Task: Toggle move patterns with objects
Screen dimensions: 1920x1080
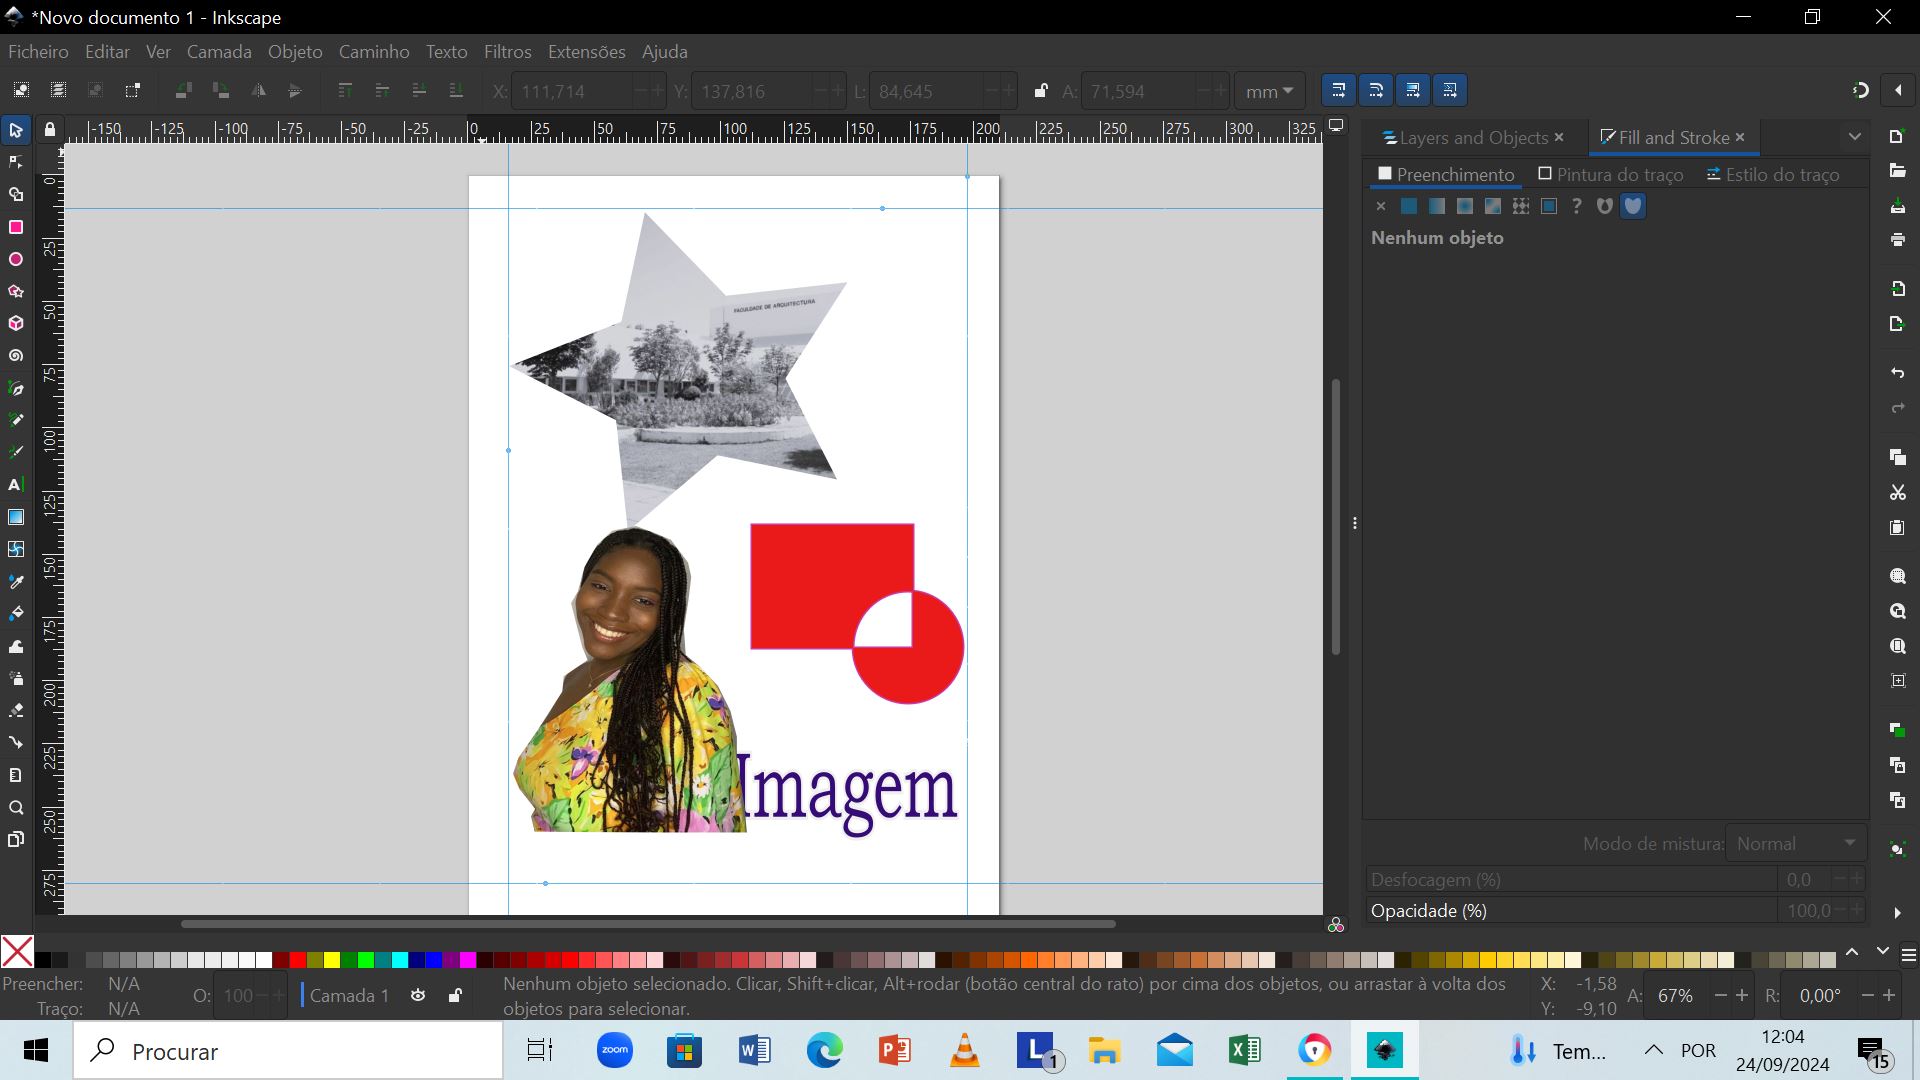Action: [x=1450, y=90]
